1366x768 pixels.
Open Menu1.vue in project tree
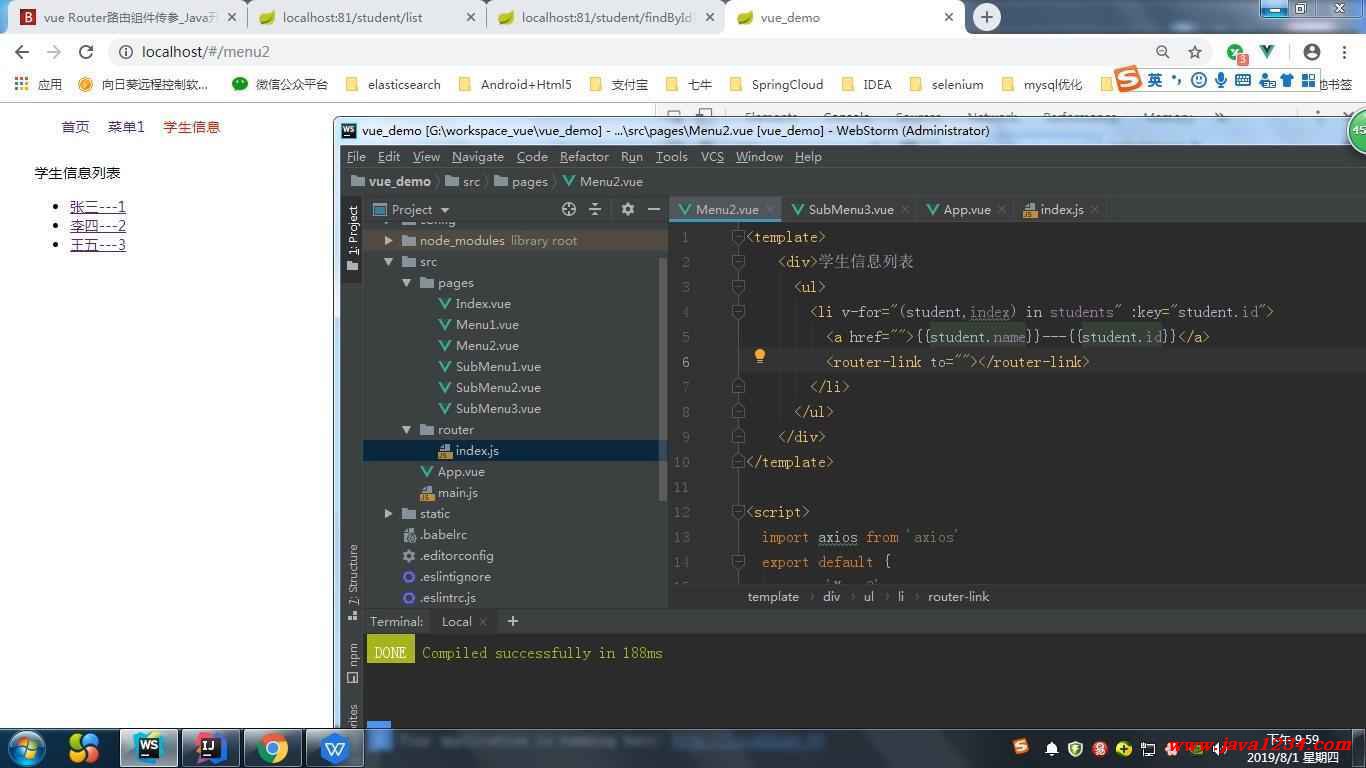479,324
